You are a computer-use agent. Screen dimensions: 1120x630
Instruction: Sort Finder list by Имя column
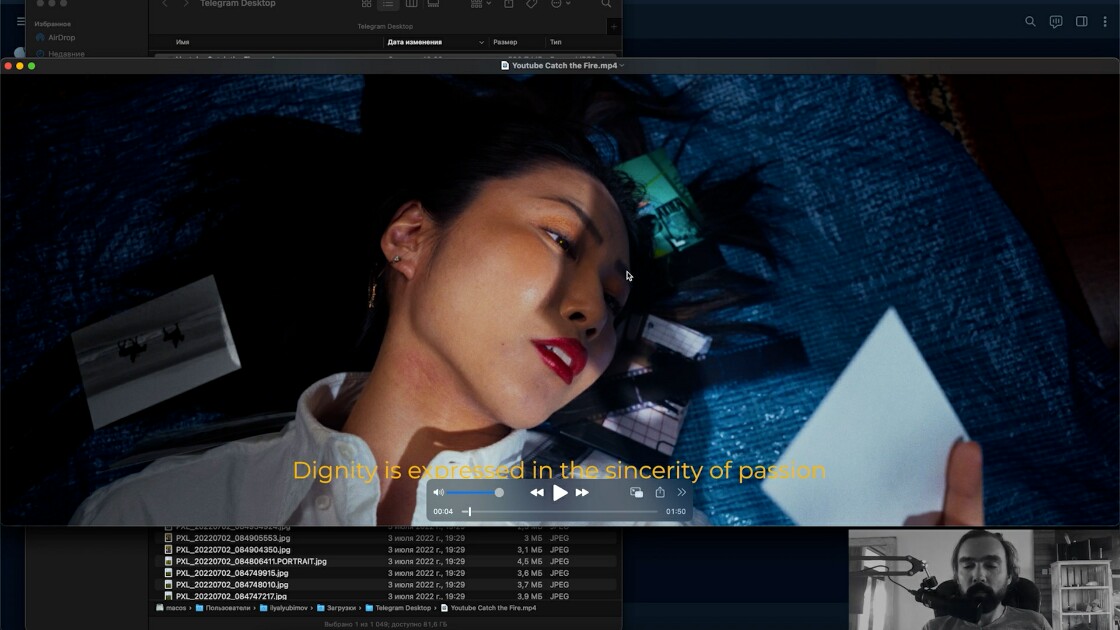tap(183, 42)
